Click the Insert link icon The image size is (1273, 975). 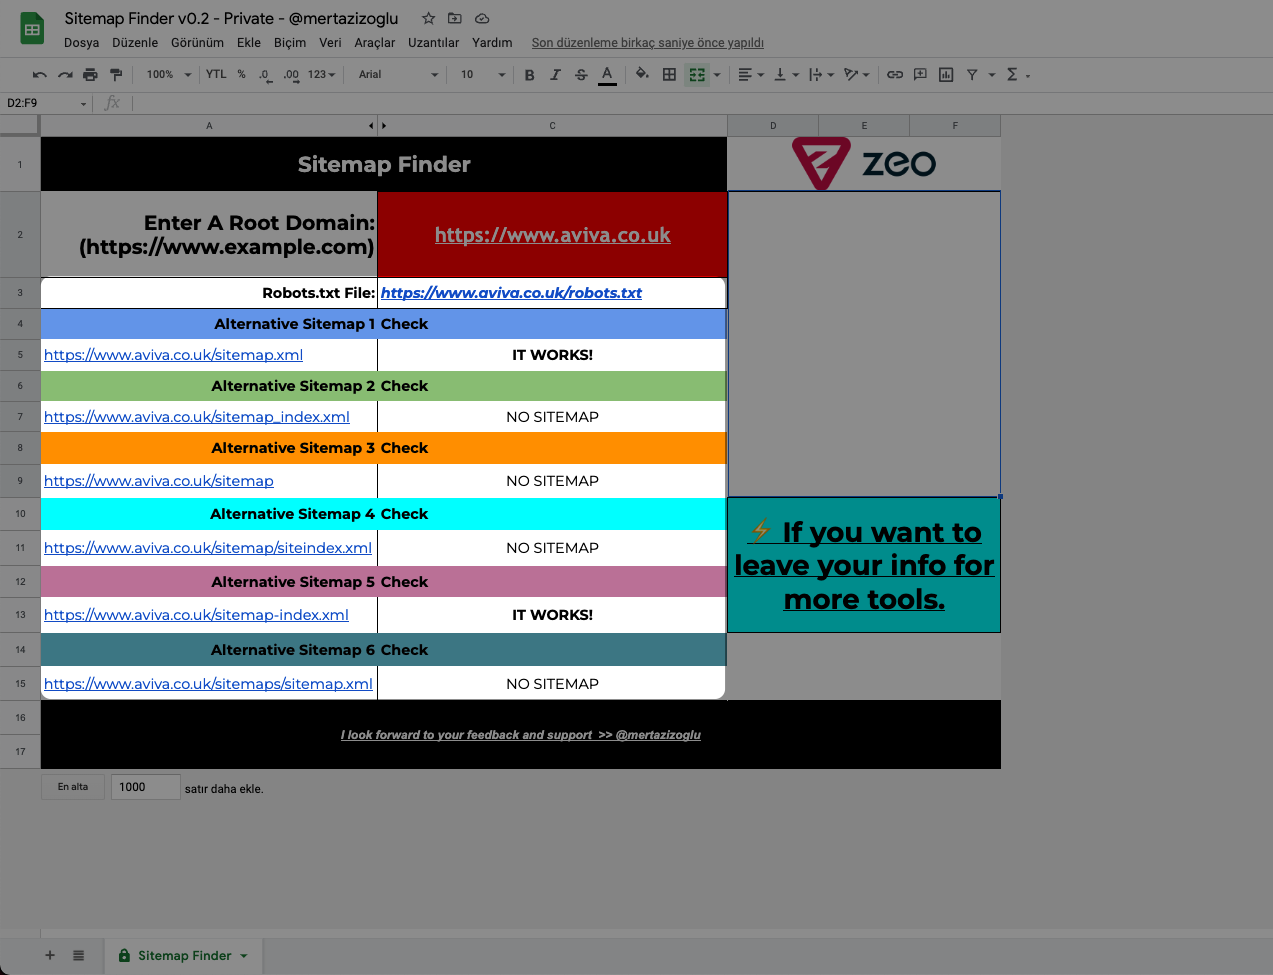[894, 75]
